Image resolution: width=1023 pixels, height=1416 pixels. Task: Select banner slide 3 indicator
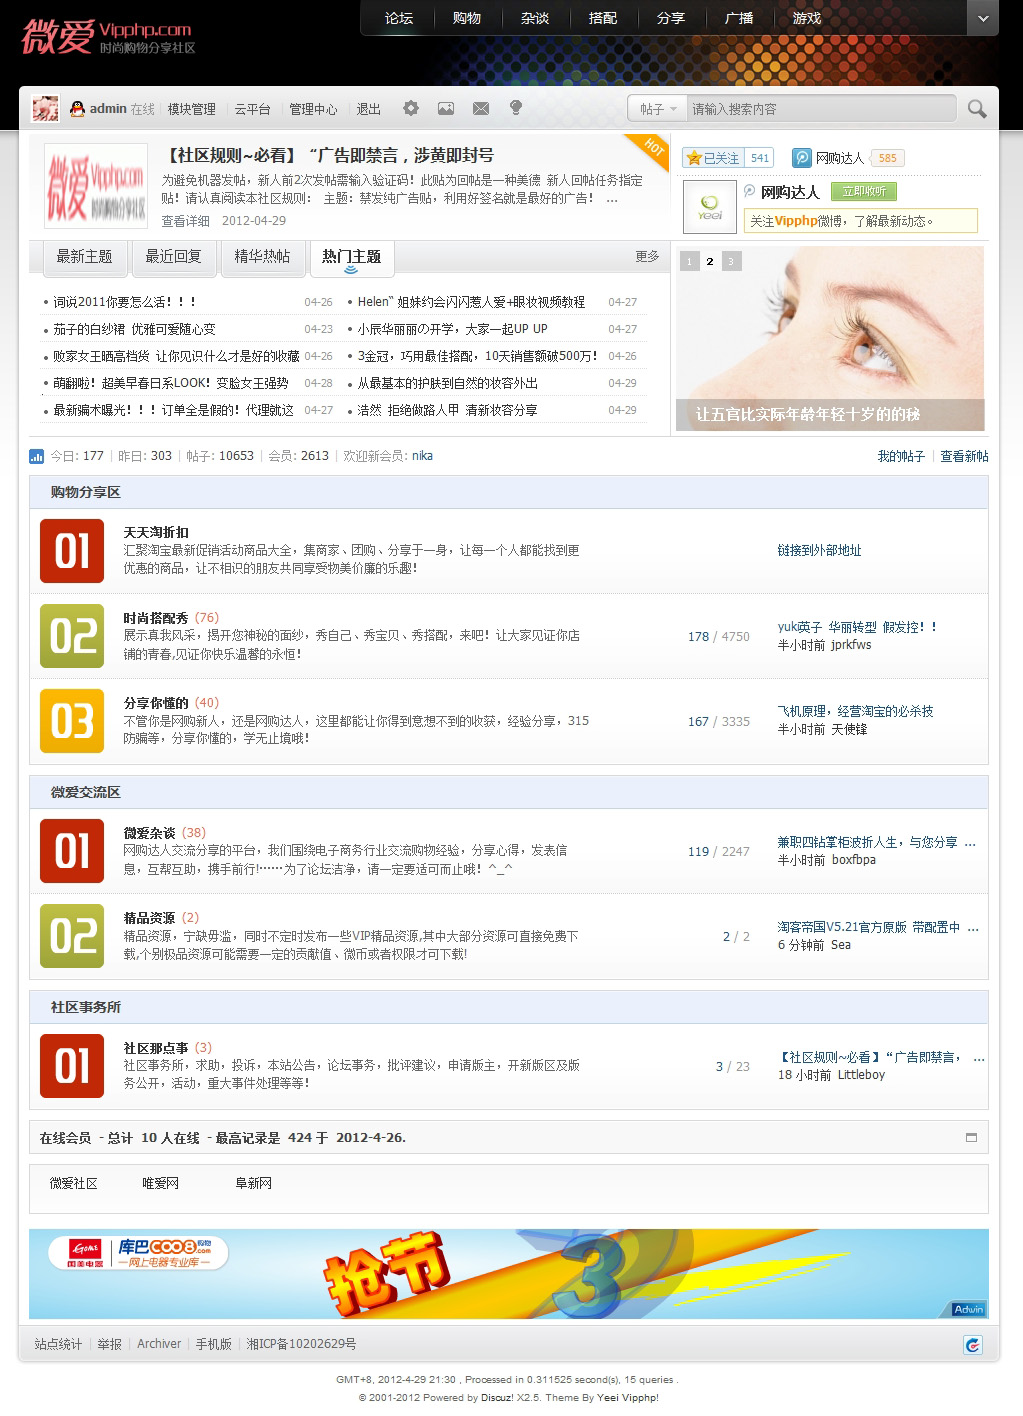[731, 261]
